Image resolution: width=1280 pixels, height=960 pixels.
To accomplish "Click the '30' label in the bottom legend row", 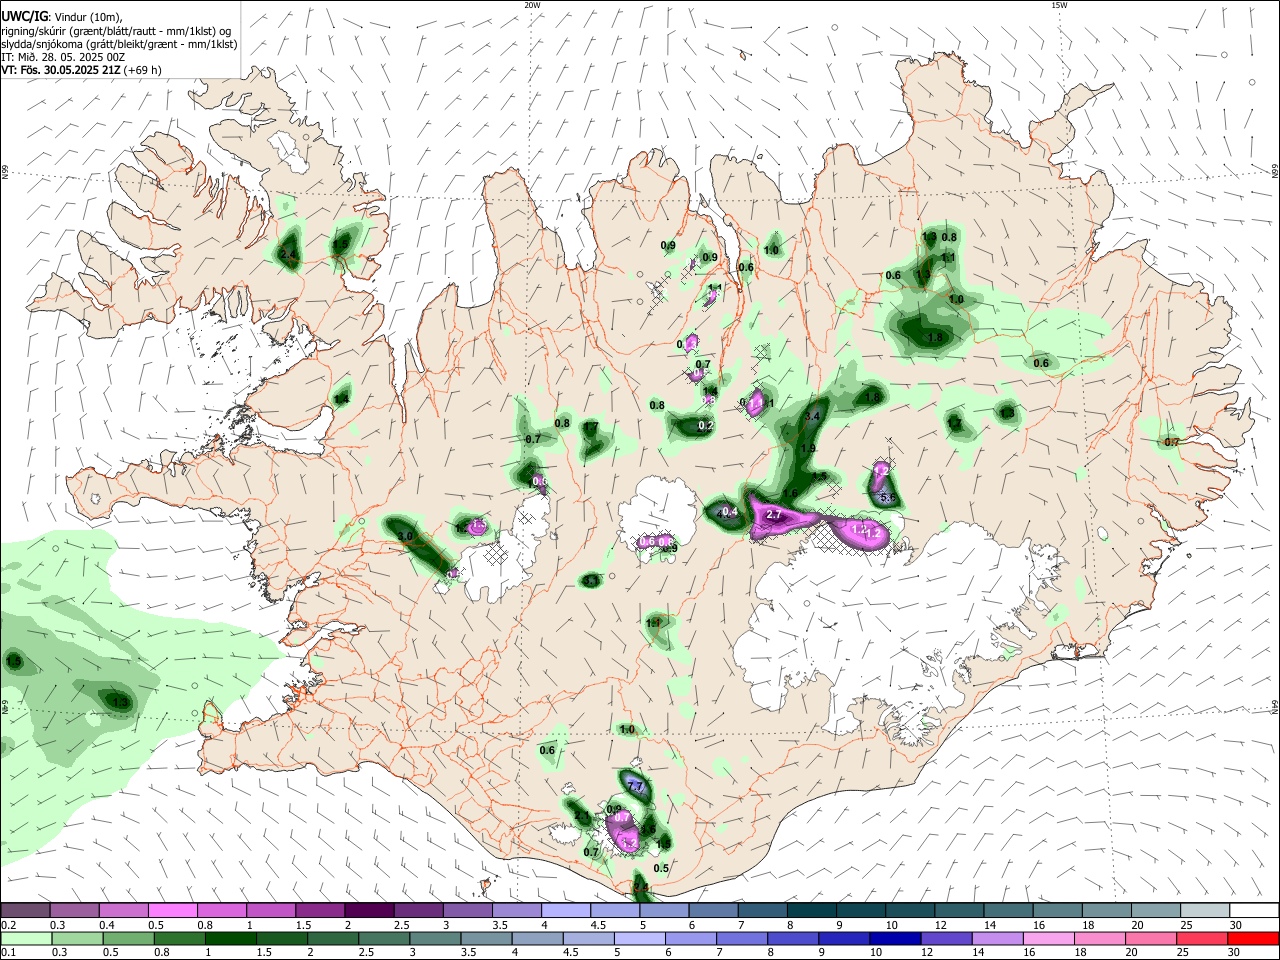I will 1233,952.
